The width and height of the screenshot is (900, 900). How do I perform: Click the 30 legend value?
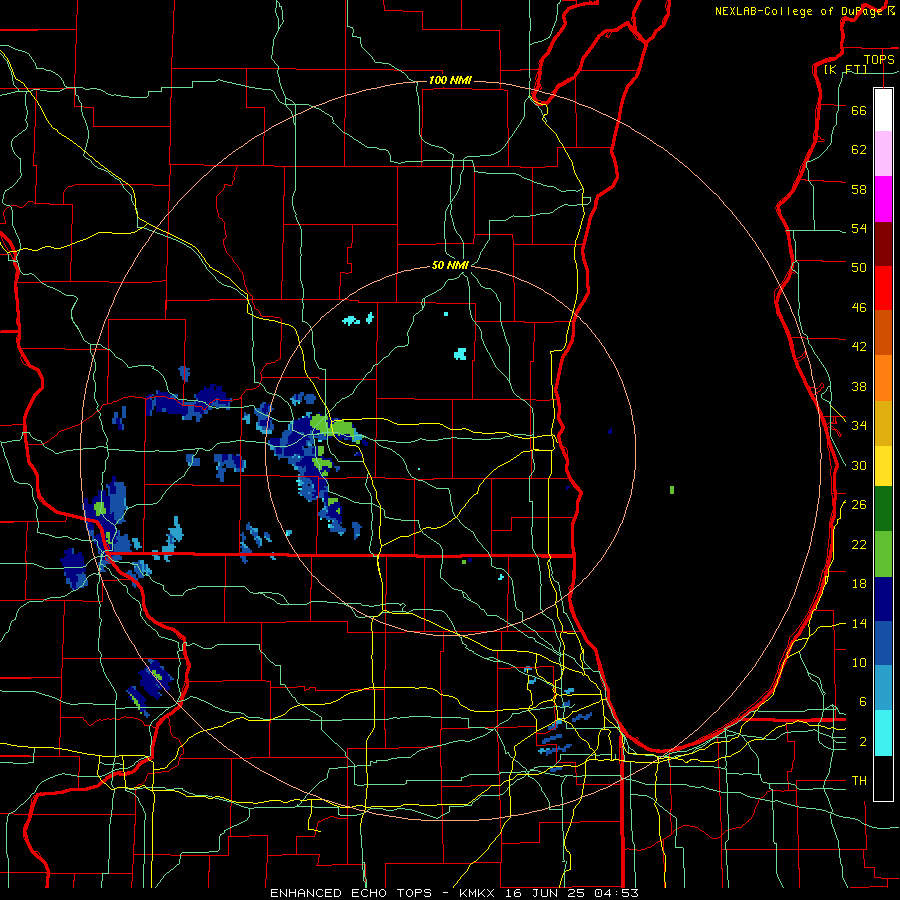click(x=859, y=465)
